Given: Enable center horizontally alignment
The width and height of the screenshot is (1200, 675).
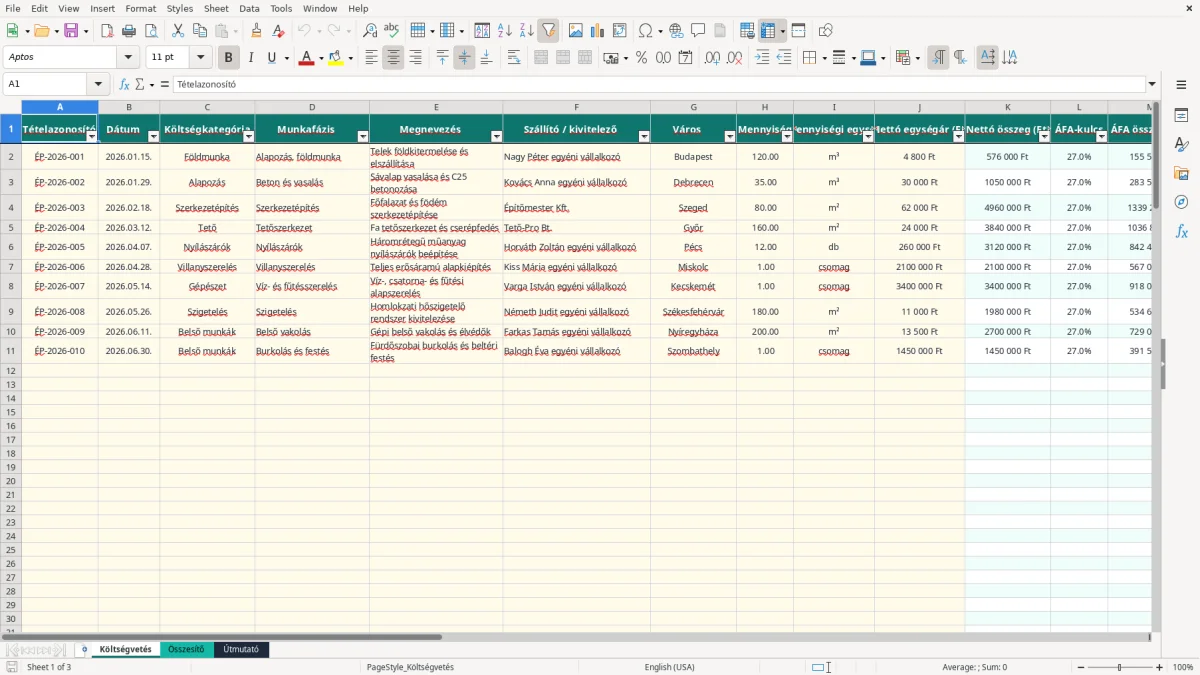Looking at the screenshot, I should point(393,58).
